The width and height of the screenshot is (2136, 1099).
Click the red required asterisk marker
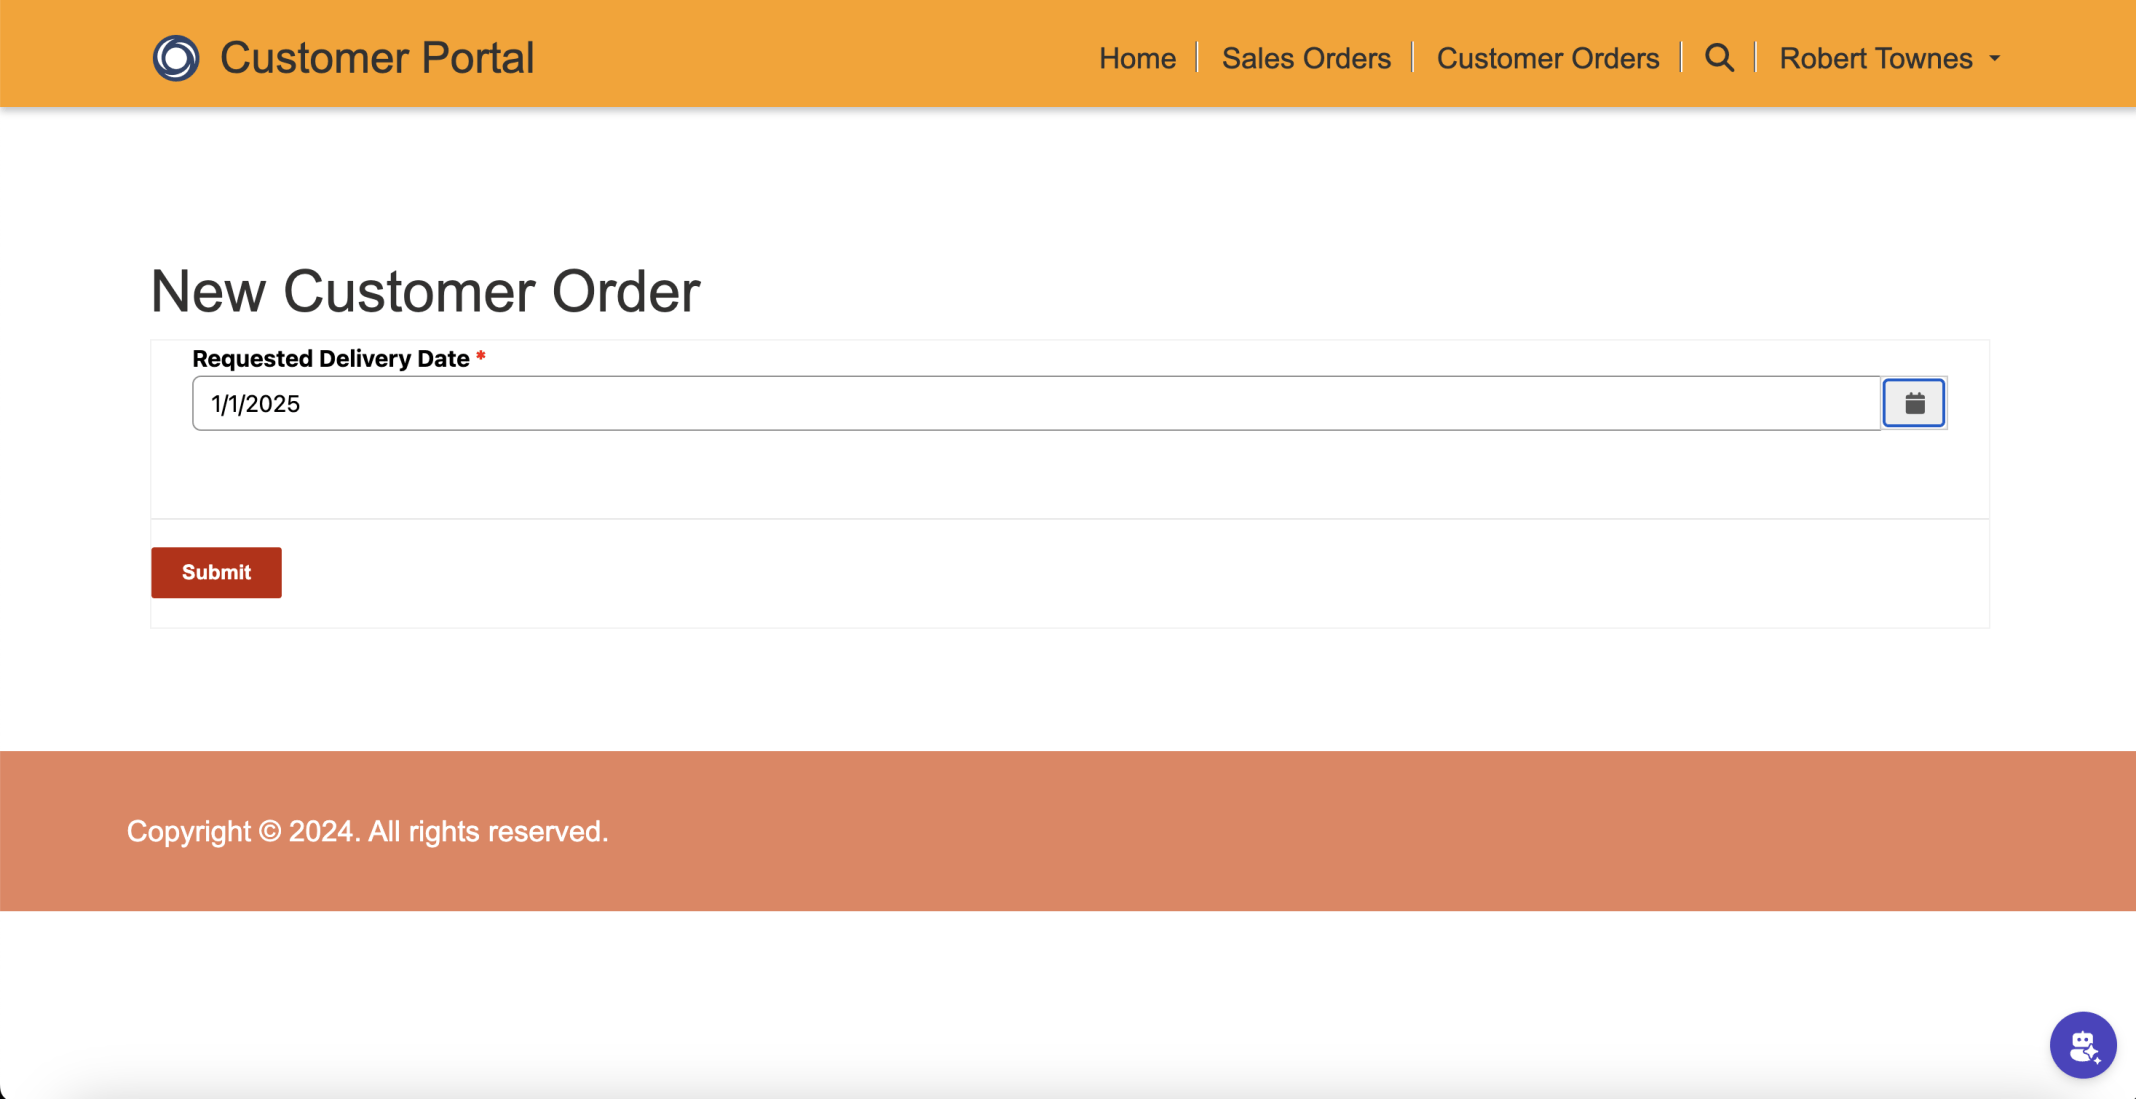pyautogui.click(x=481, y=357)
